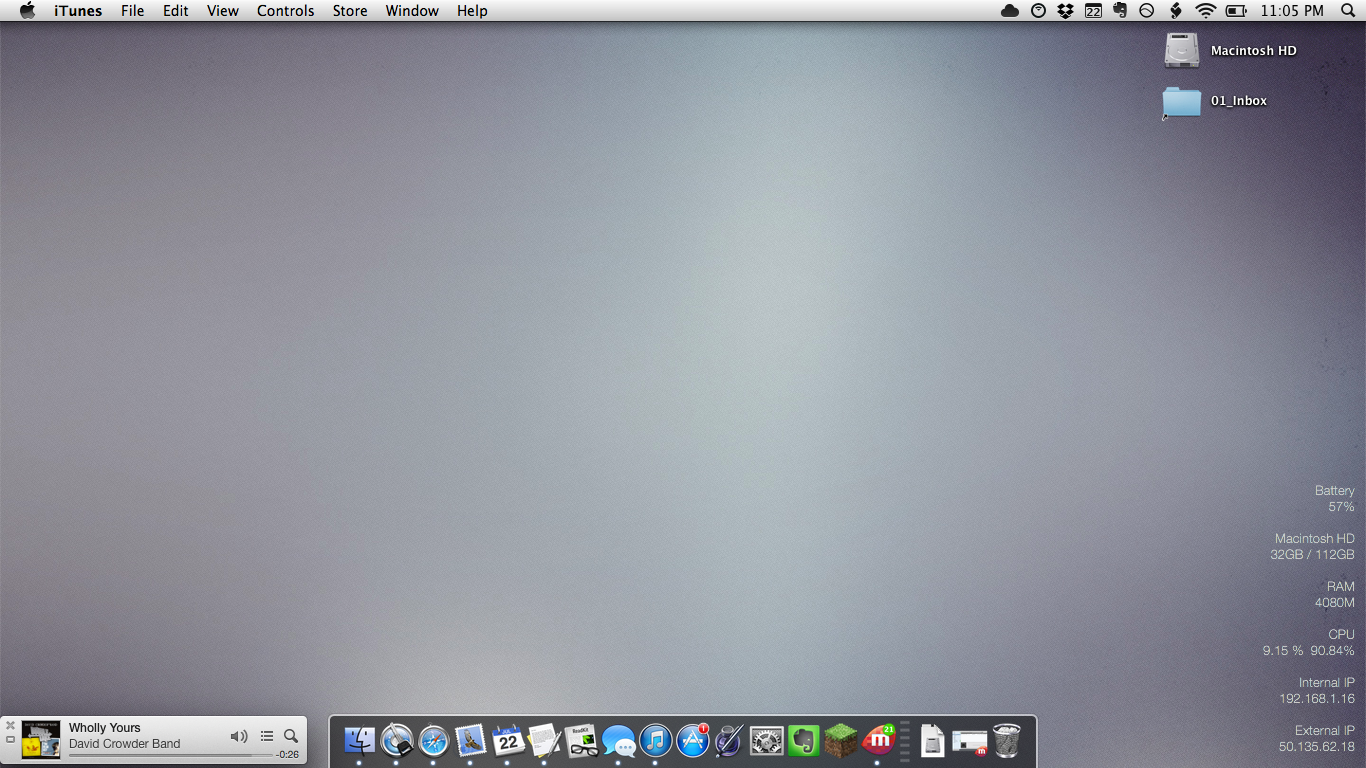Click the Evernote elephant in menu bar
The image size is (1366, 768).
[x=1120, y=11]
